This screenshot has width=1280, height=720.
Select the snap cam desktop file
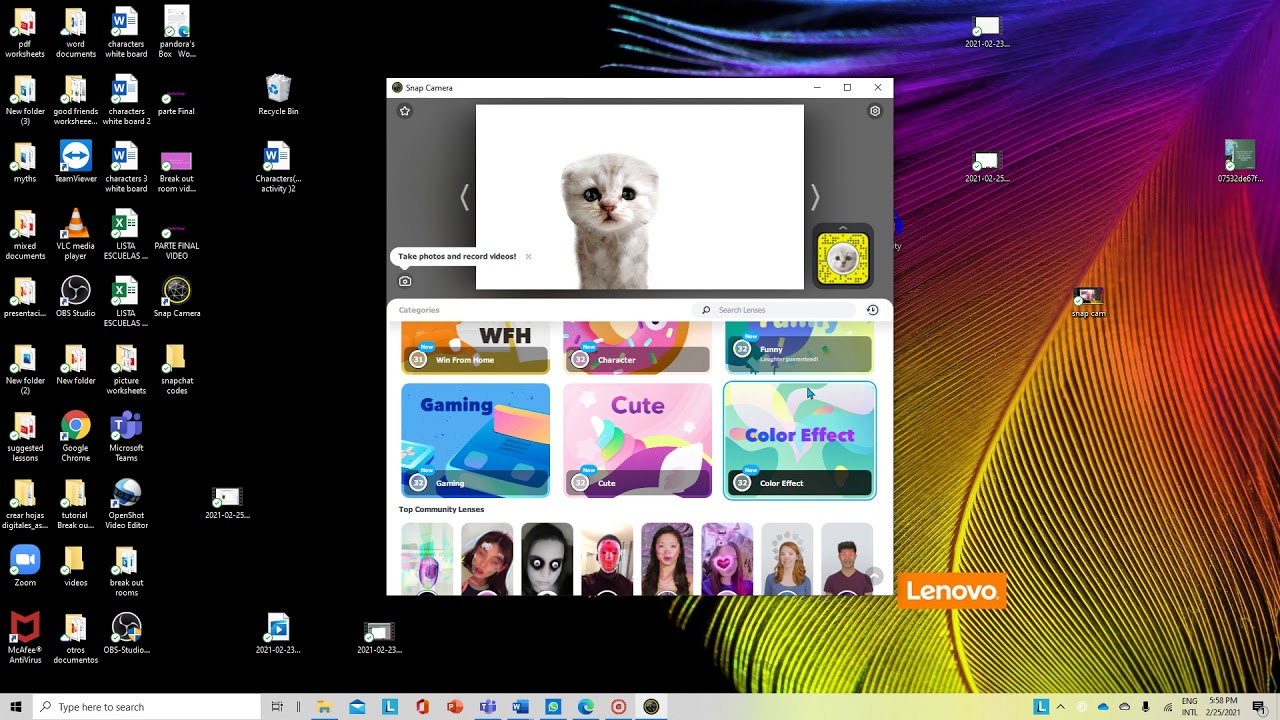coord(1088,302)
